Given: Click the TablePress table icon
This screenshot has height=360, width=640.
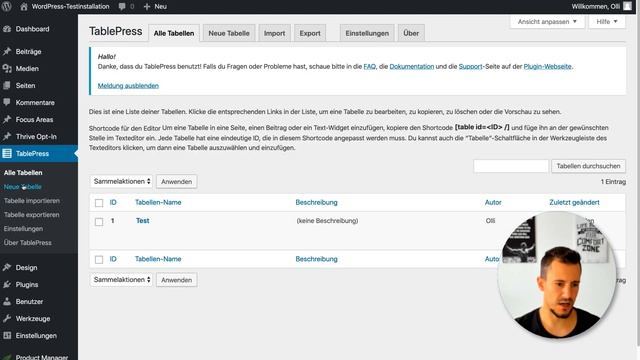Looking at the screenshot, I should [7, 153].
